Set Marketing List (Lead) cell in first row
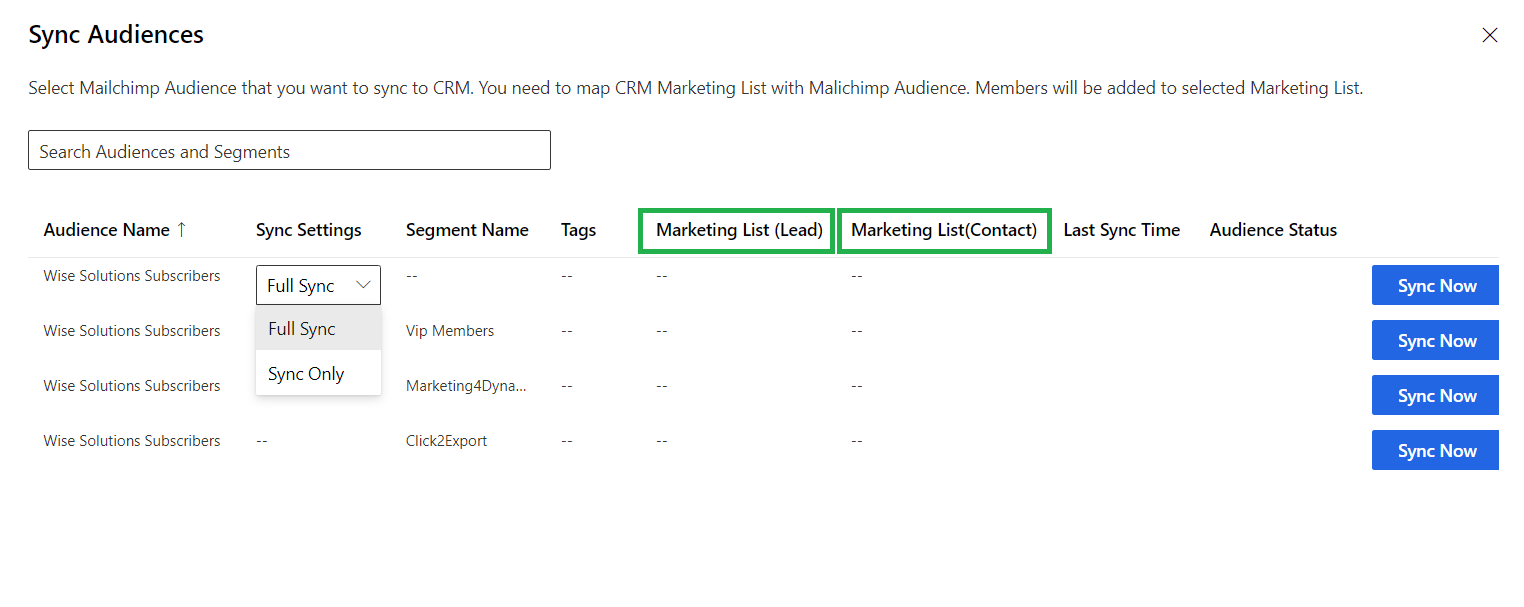This screenshot has height=607, width=1524. click(661, 276)
